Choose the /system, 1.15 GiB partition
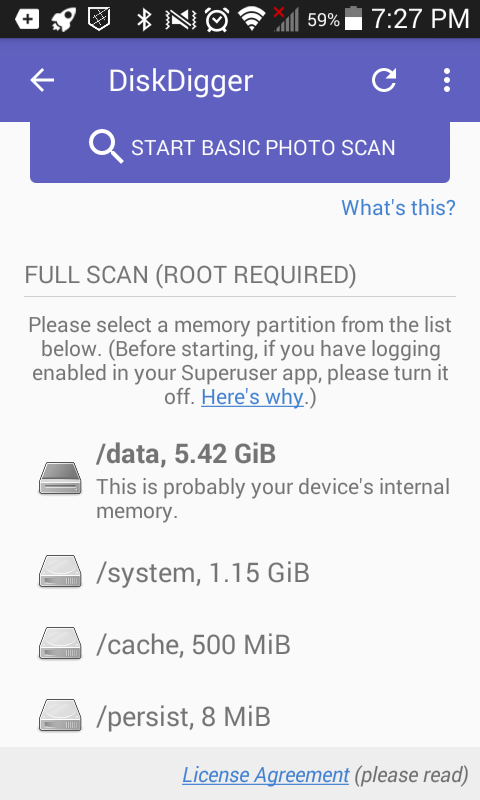 coord(240,572)
